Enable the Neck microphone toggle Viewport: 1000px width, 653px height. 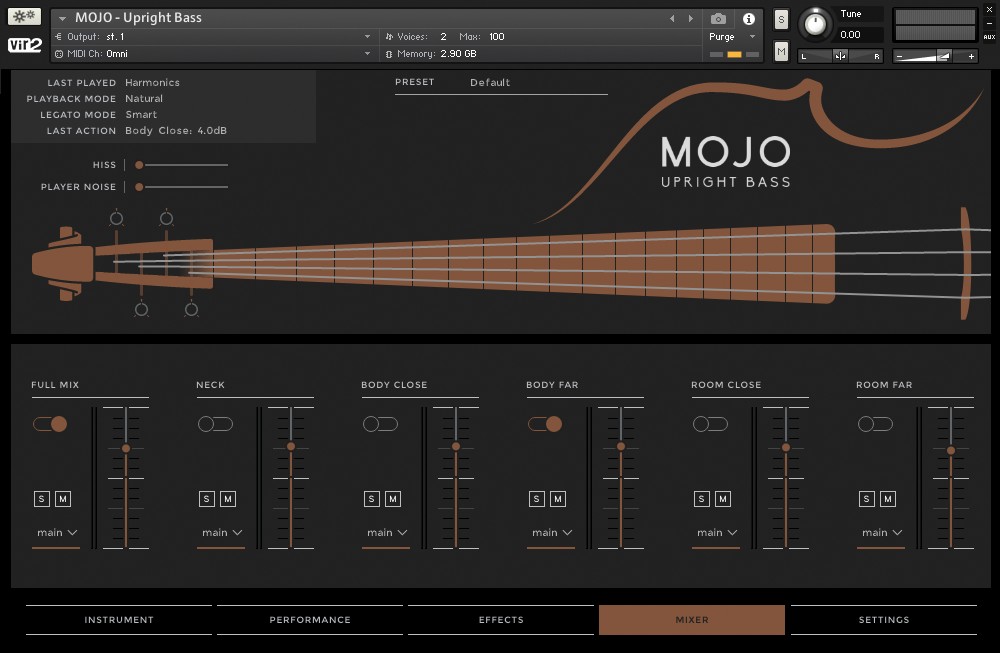[x=215, y=424]
